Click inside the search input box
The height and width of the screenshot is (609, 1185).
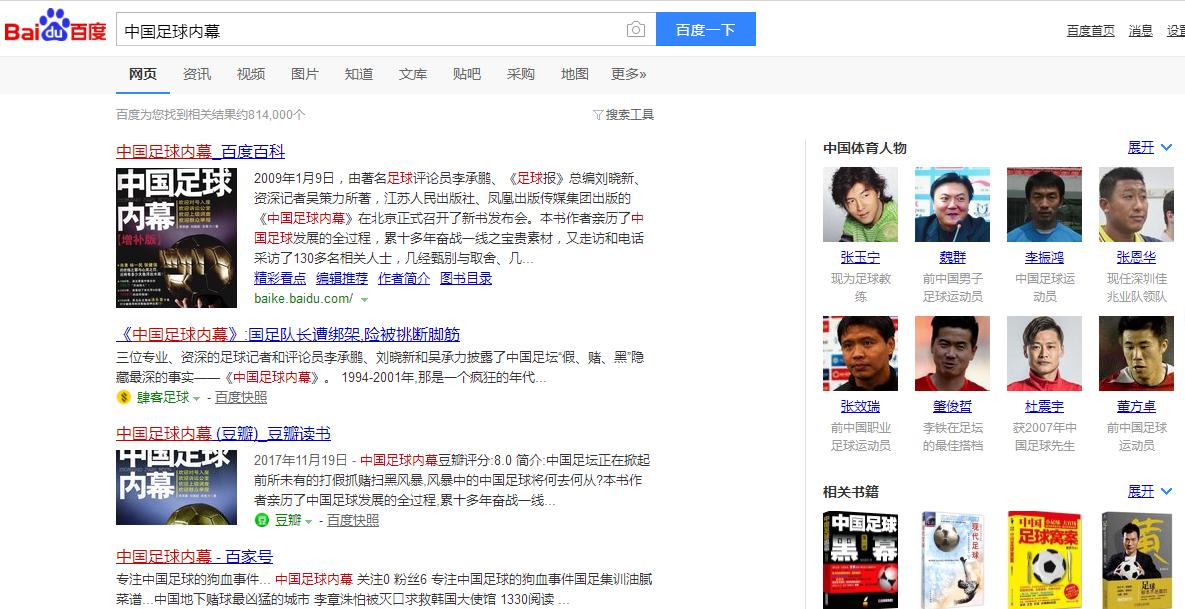pyautogui.click(x=380, y=29)
